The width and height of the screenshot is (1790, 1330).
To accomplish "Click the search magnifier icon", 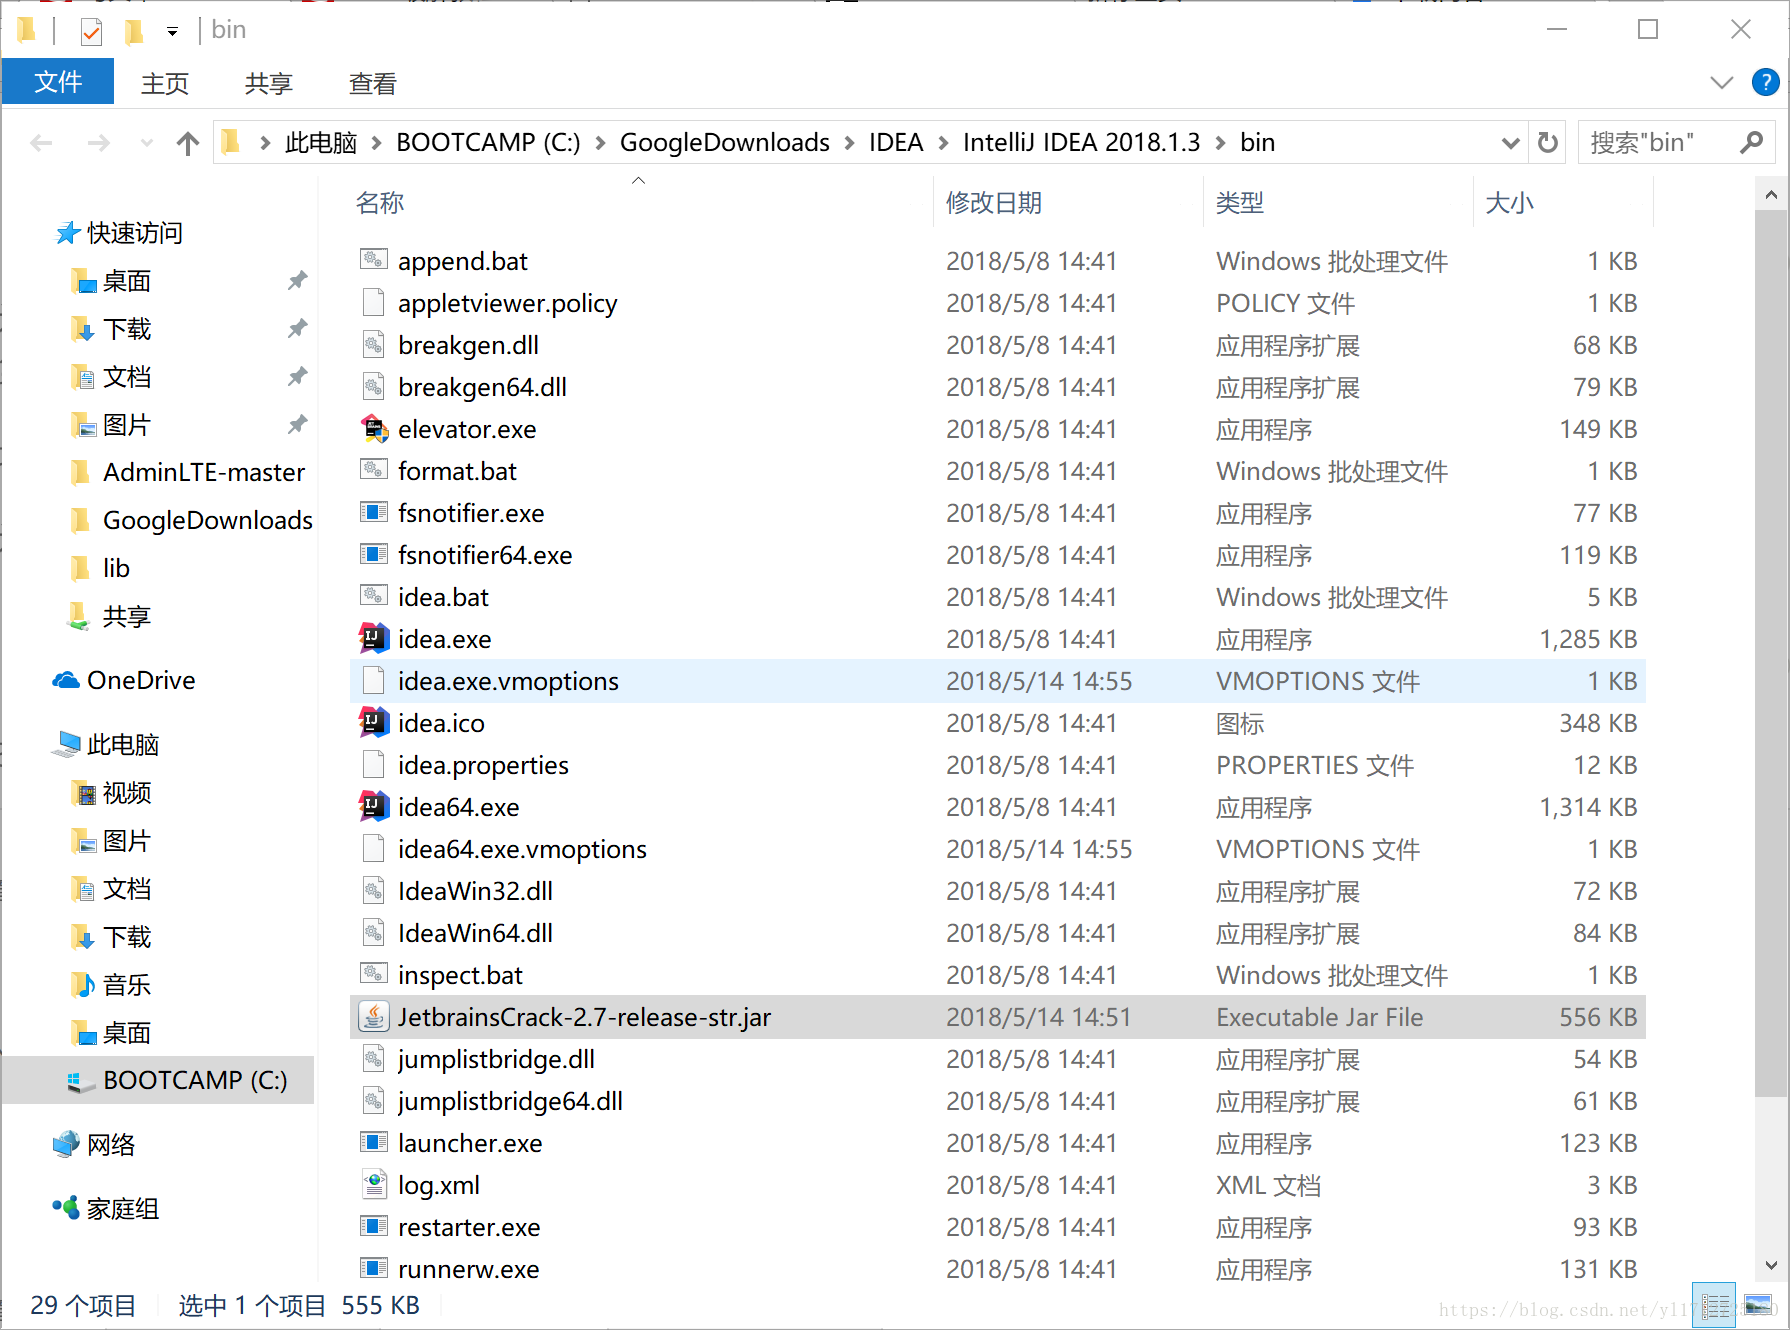I will coord(1751,143).
